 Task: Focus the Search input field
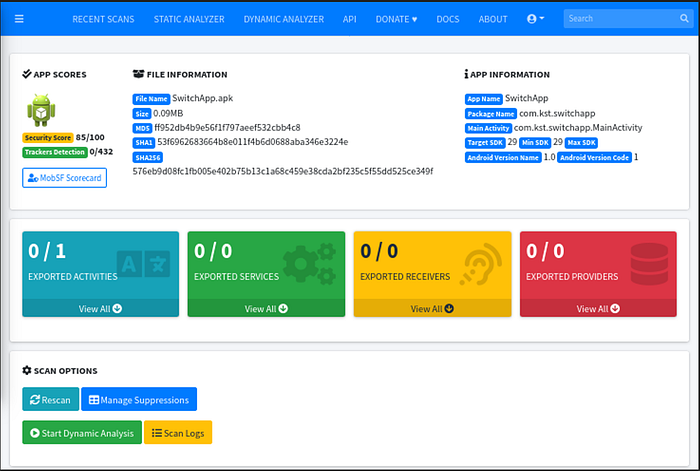pos(621,19)
